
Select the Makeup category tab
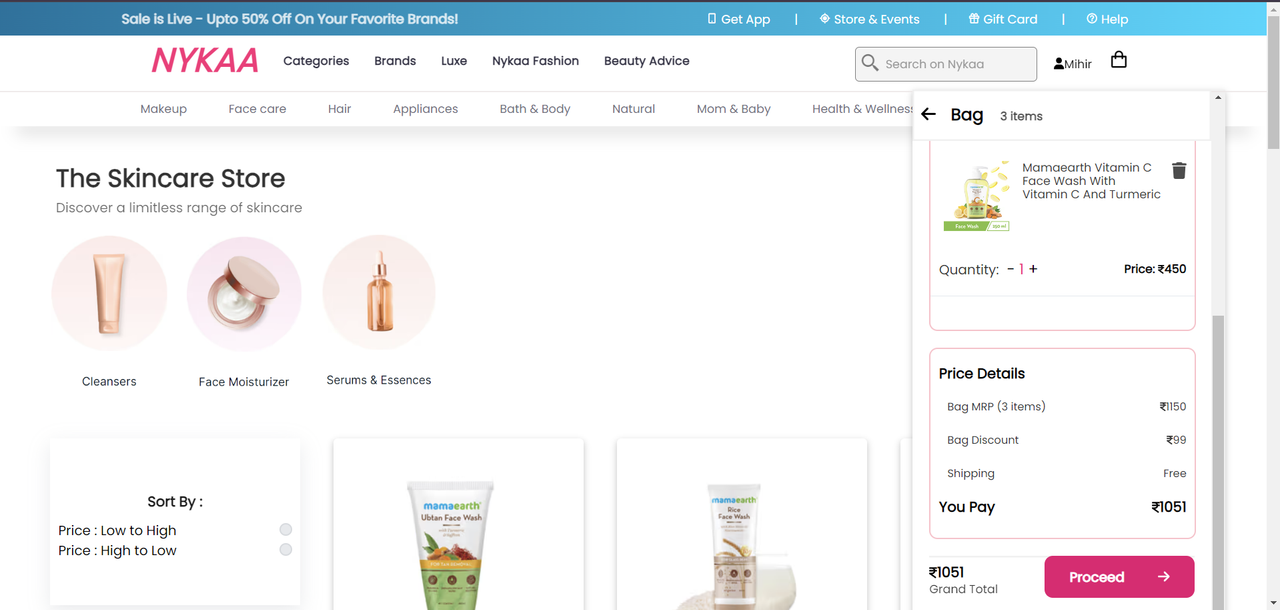pyautogui.click(x=163, y=109)
